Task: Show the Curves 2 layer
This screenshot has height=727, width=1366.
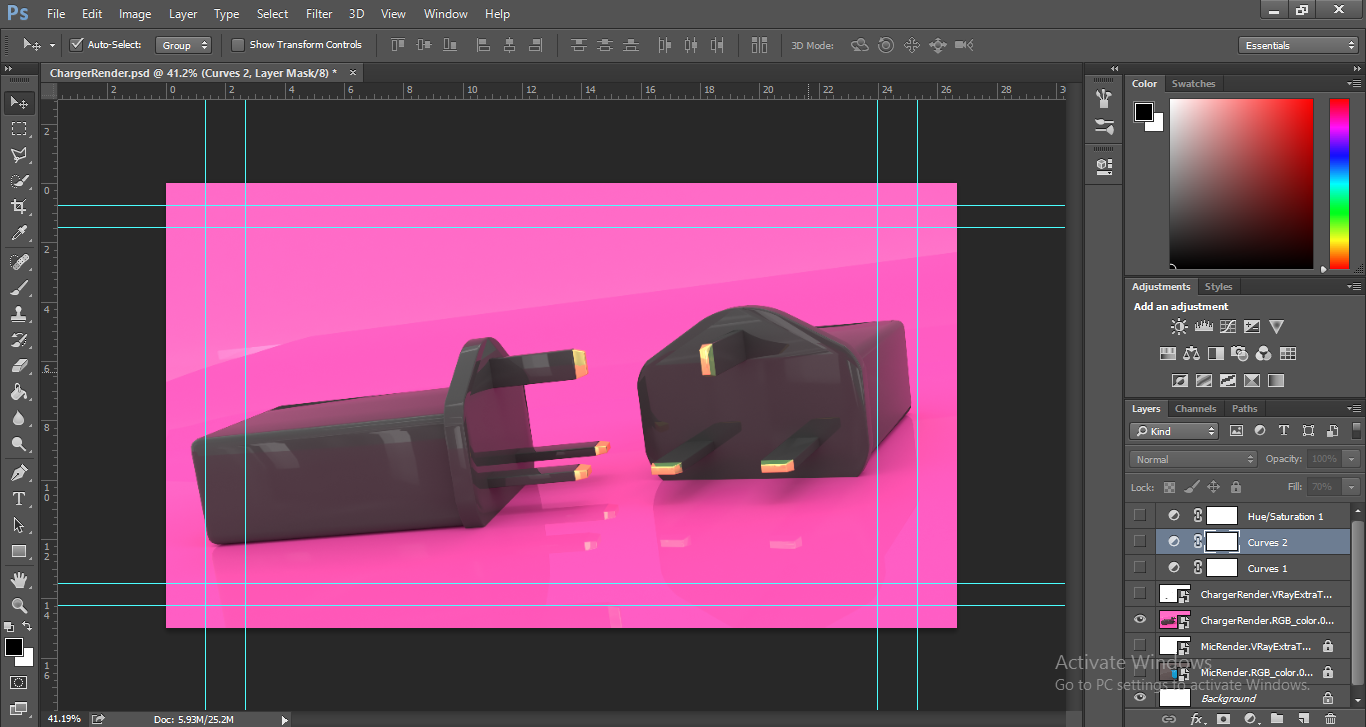Action: point(1139,542)
